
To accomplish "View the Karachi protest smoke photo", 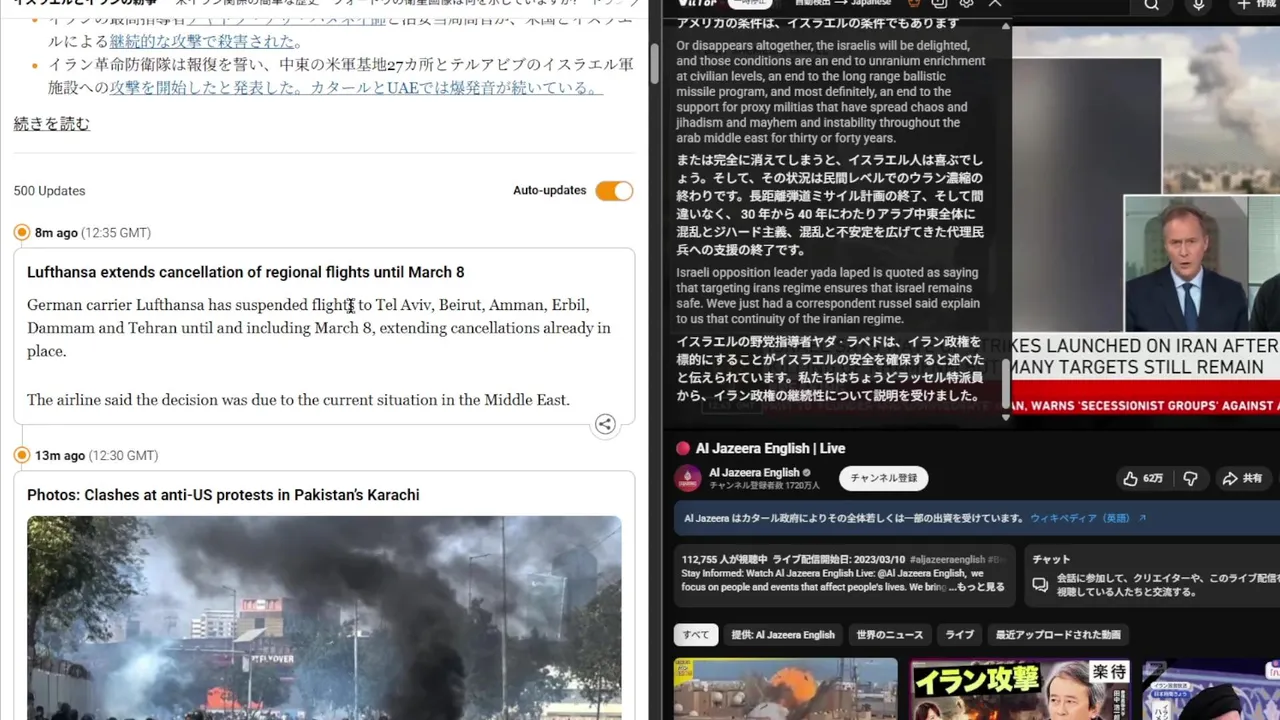I will 324,617.
